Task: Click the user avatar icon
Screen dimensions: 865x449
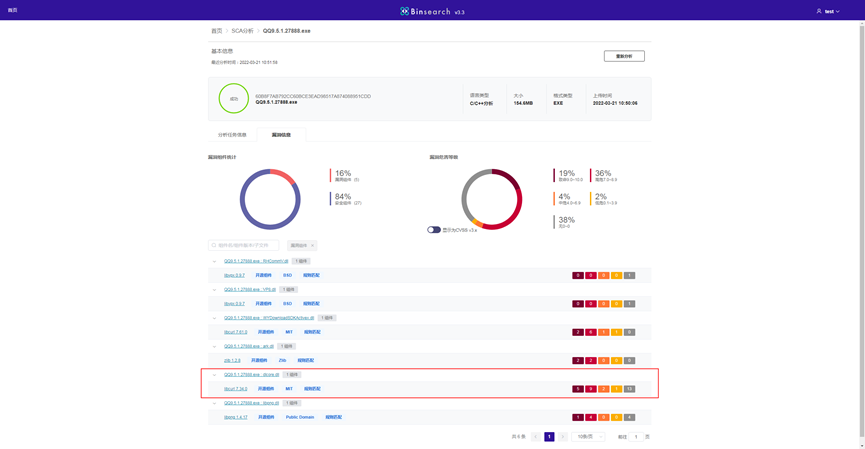Action: coord(819,11)
